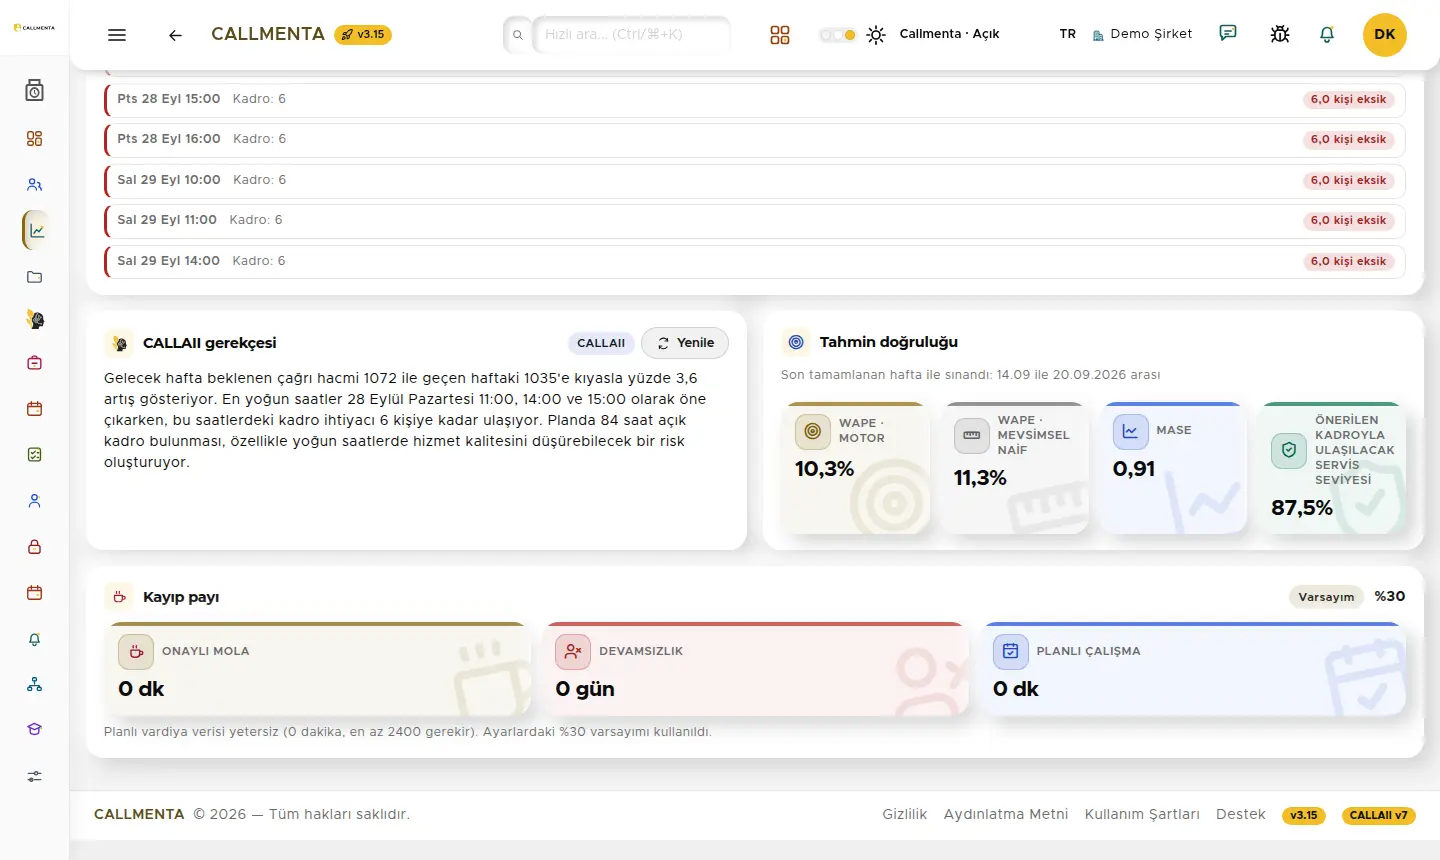This screenshot has height=860, width=1440.
Task: Click the CALLMENTA logo in the sidebar
Action: 34,28
